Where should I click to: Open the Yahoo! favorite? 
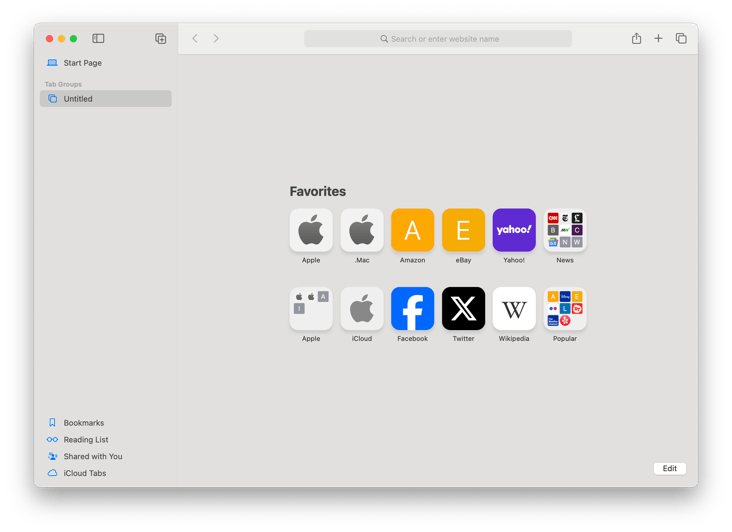coord(514,230)
